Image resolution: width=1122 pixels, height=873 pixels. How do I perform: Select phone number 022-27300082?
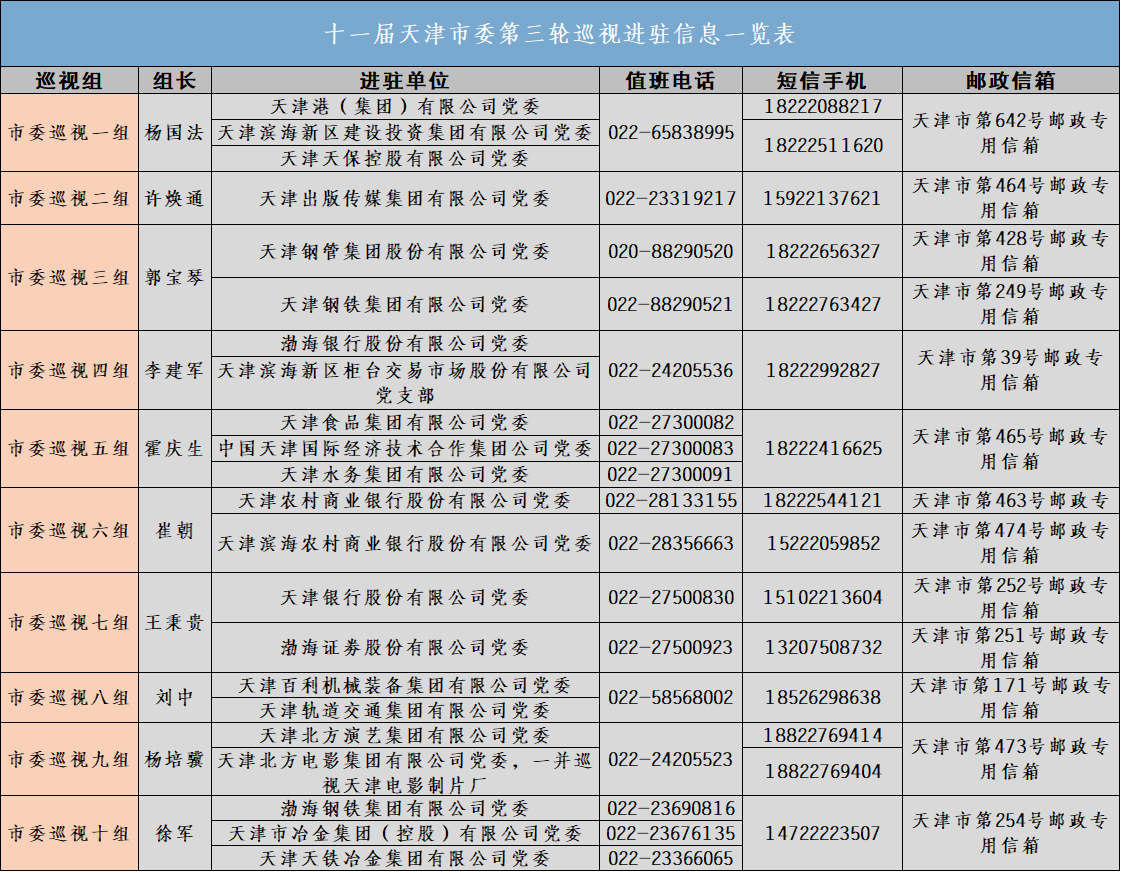[x=671, y=423]
